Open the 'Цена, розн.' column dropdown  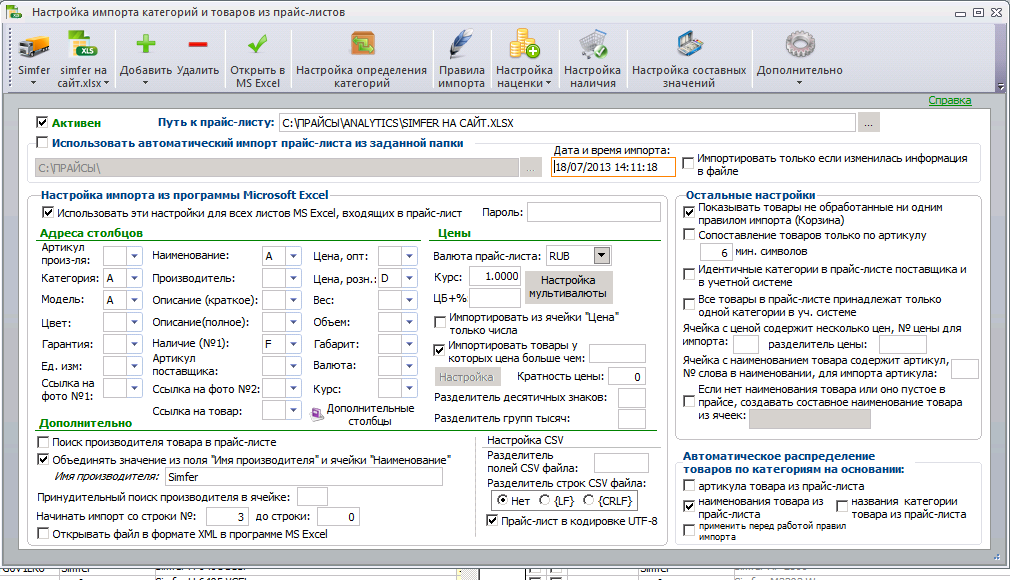point(410,278)
